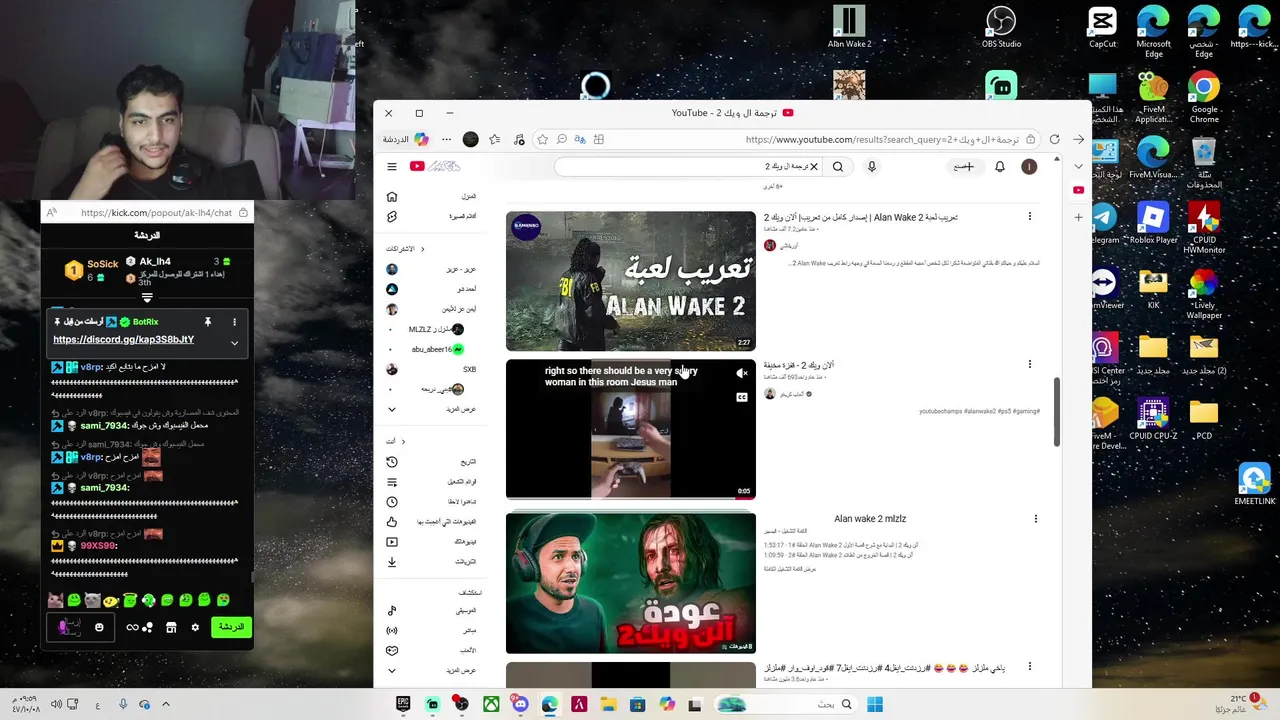Unpin the pinned message with pin icon
Screen dimensions: 1280x720
pyautogui.click(x=207, y=322)
